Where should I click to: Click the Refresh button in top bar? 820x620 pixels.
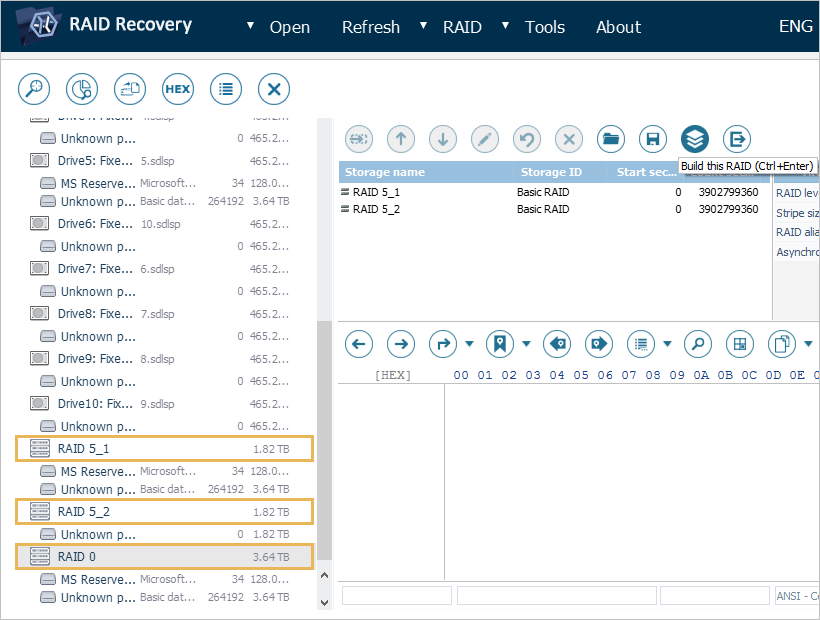pos(370,27)
